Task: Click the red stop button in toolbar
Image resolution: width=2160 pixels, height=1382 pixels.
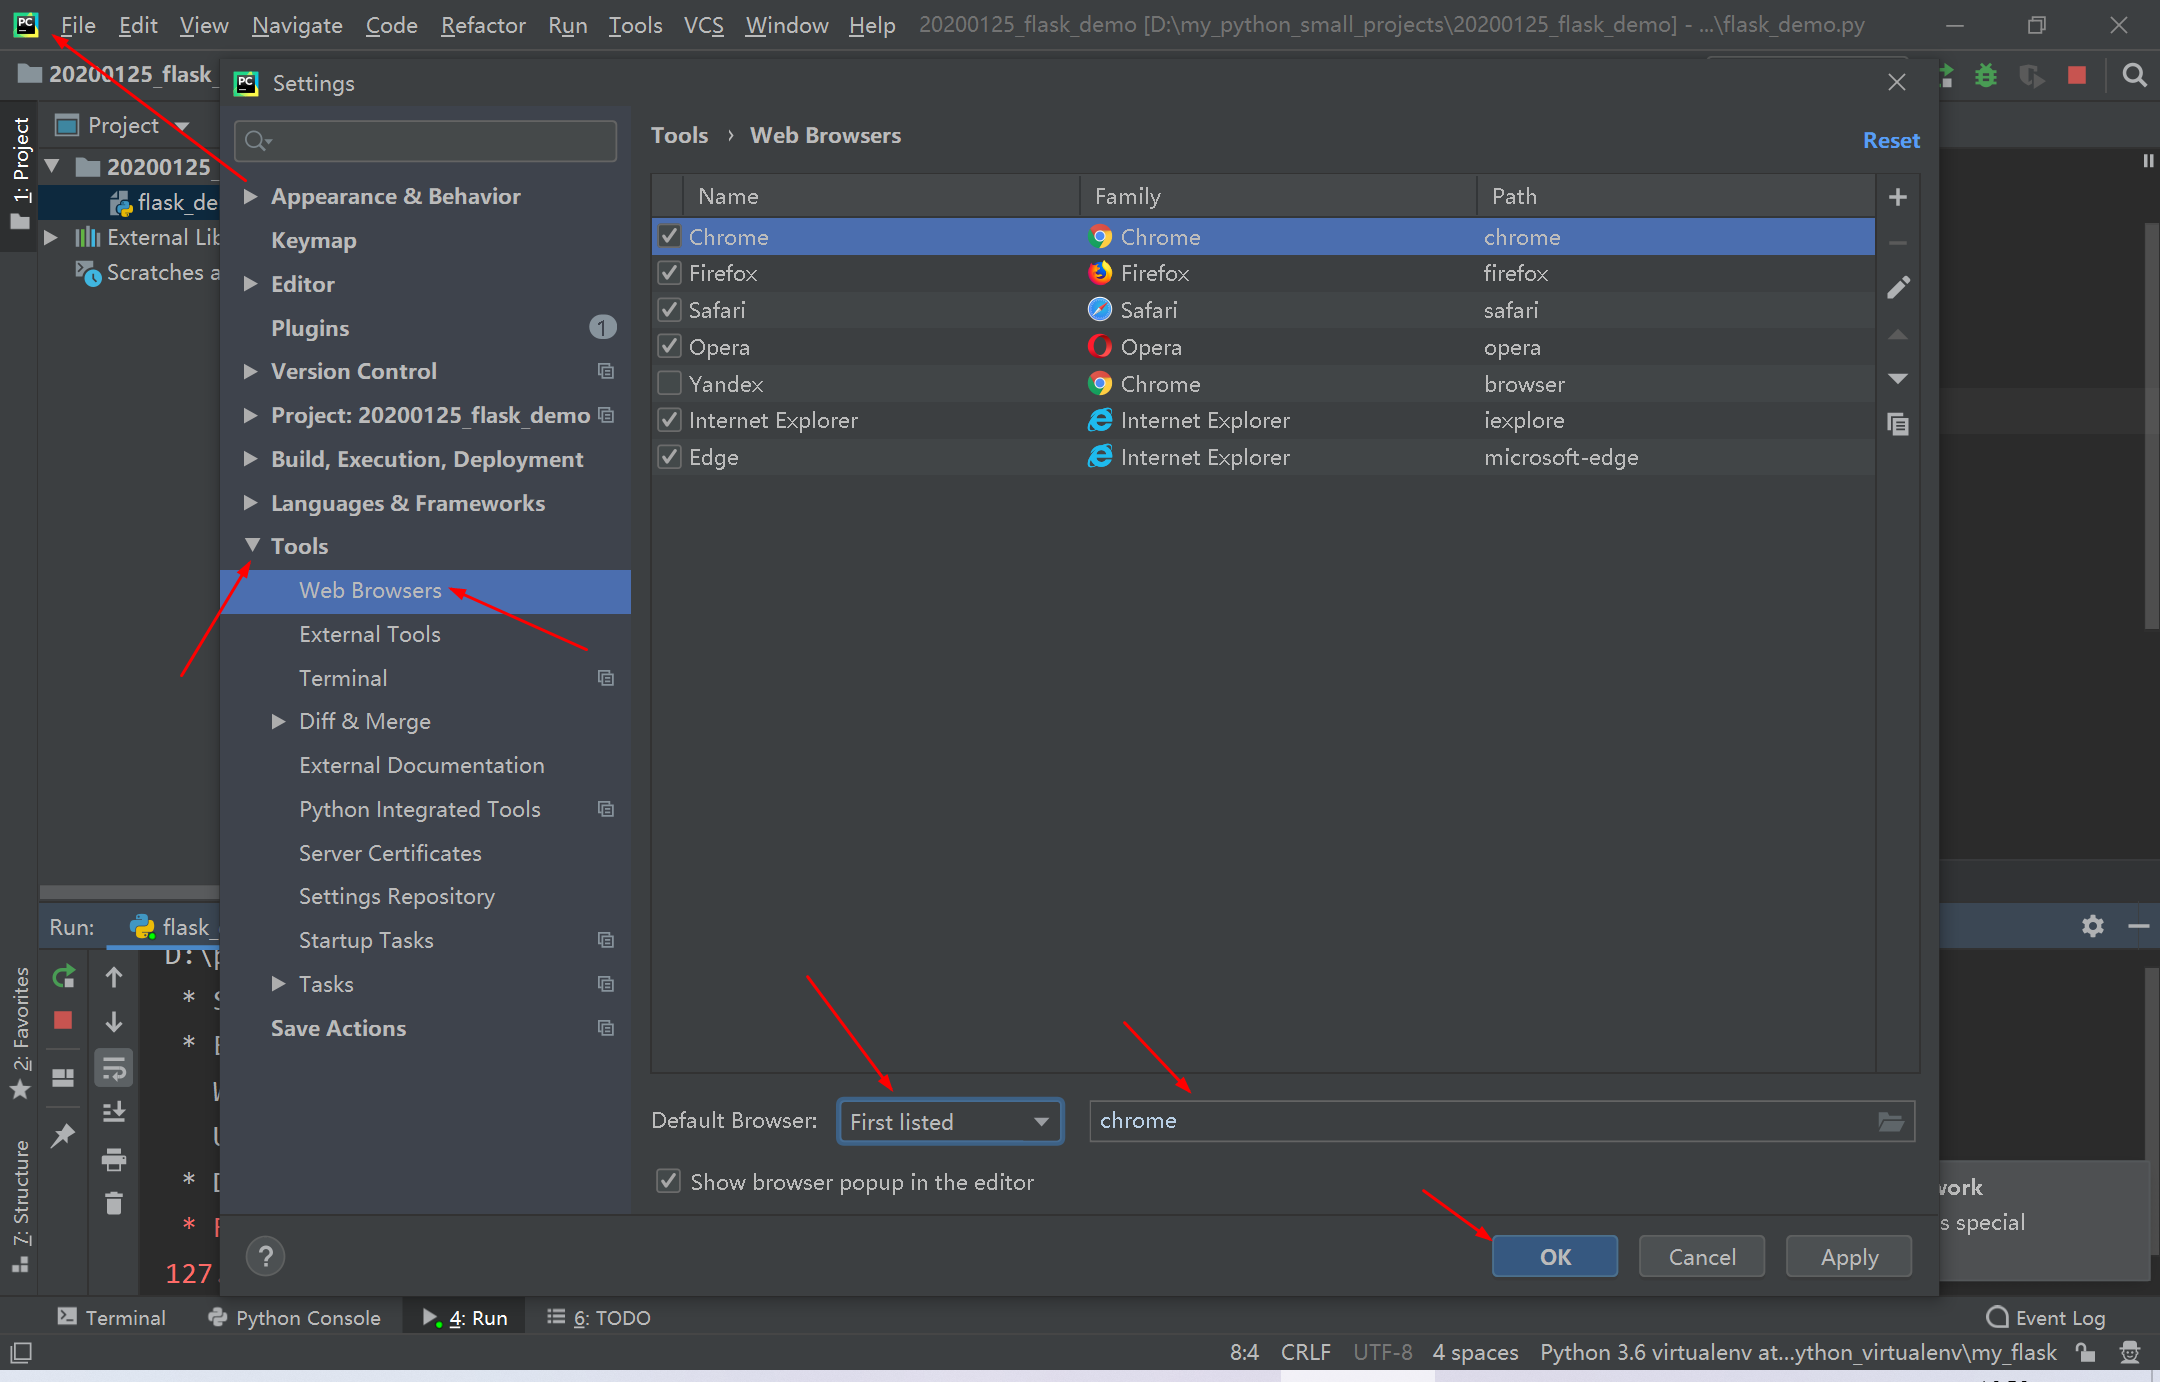Action: [x=2077, y=75]
